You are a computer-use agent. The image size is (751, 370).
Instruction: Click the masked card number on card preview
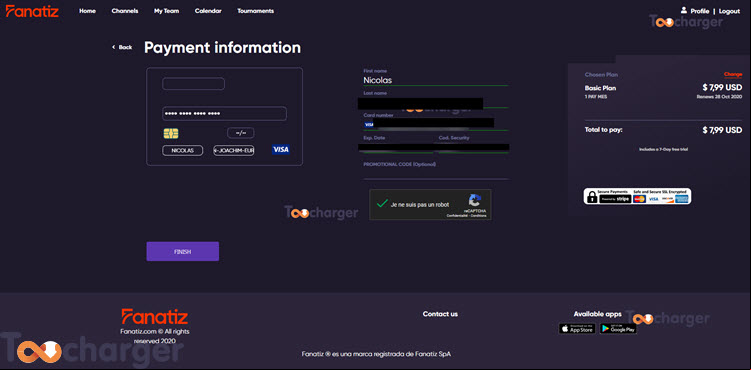pyautogui.click(x=225, y=113)
